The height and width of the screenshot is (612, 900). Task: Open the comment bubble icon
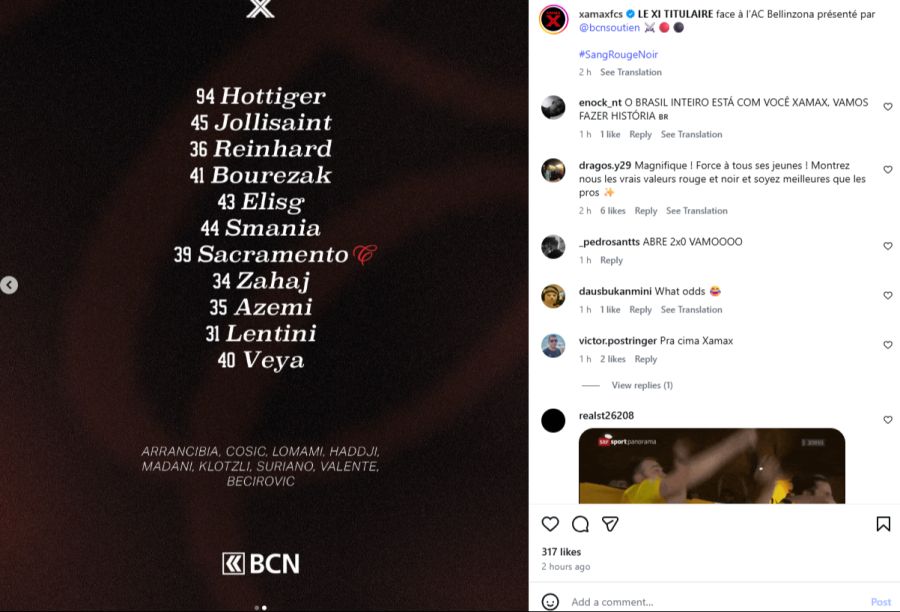coord(580,524)
